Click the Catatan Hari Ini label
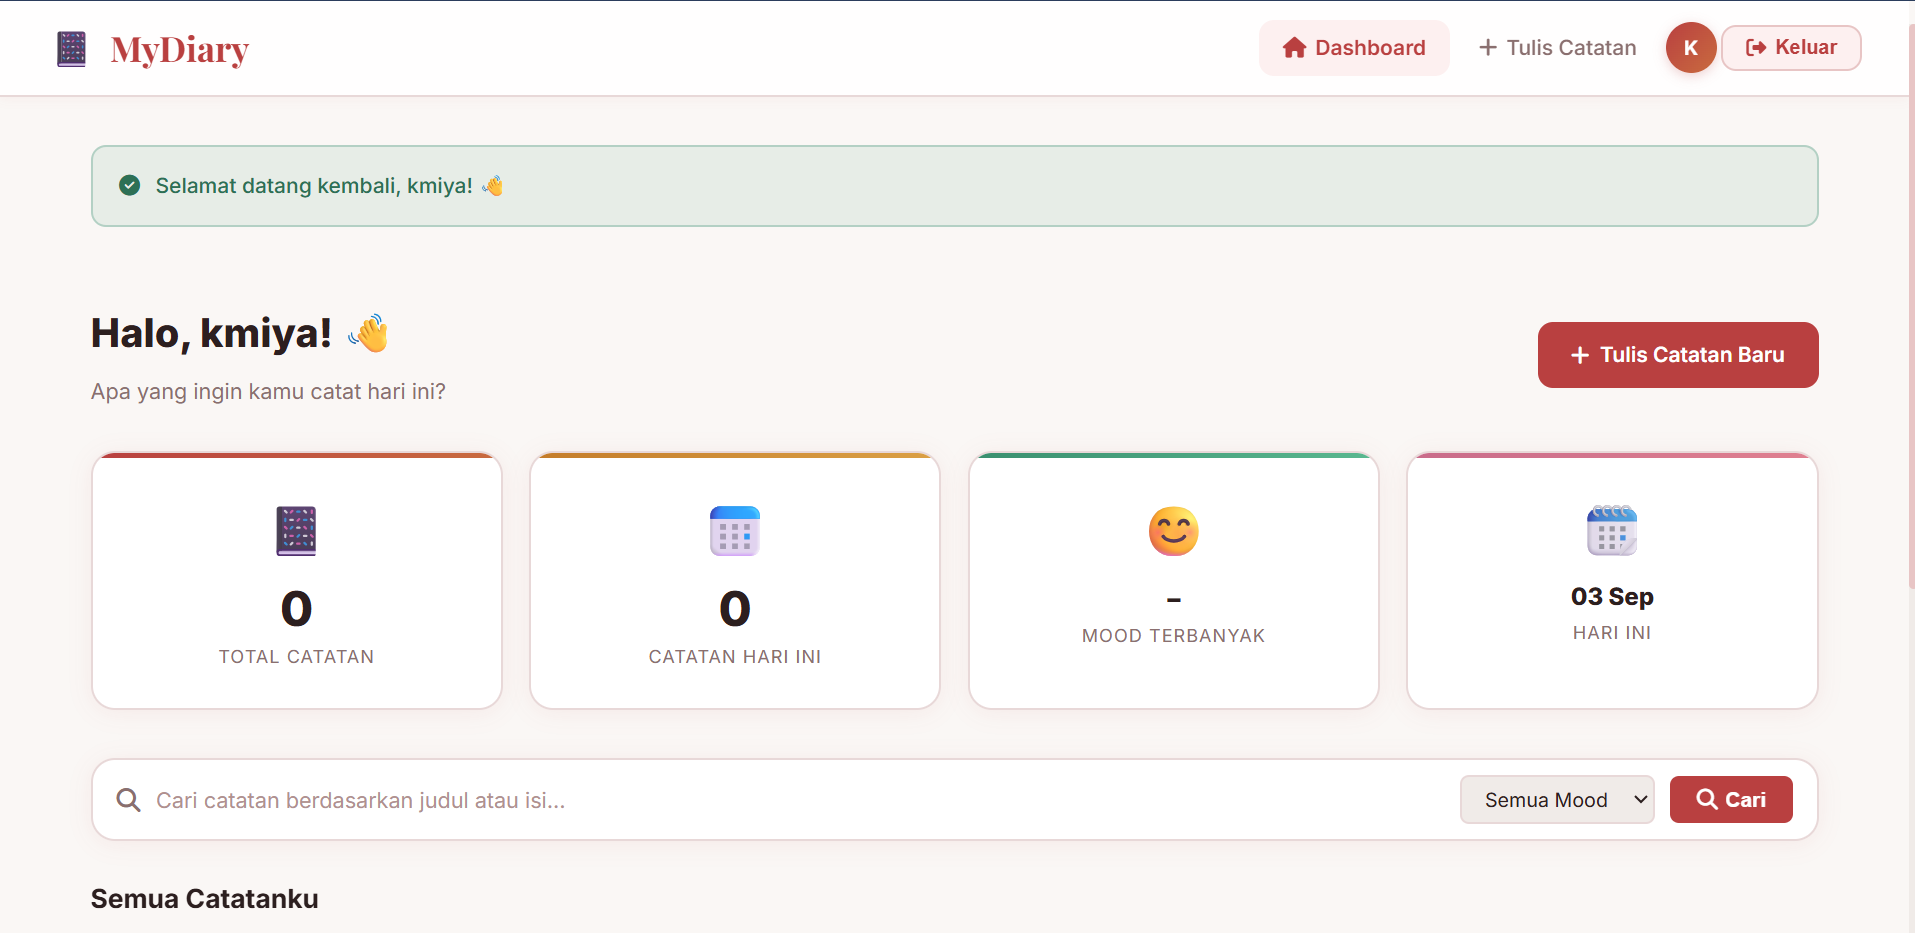Image resolution: width=1915 pixels, height=933 pixels. pos(735,657)
